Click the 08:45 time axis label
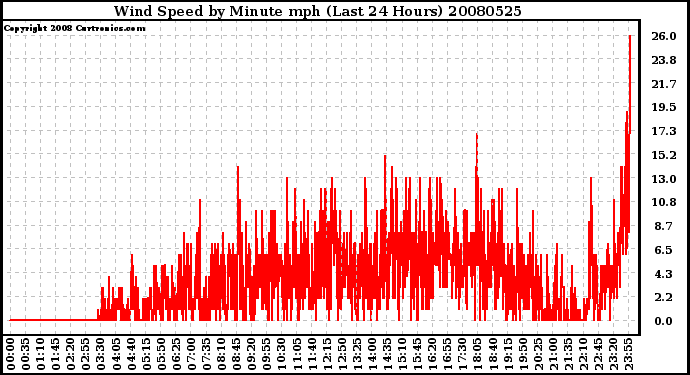This screenshot has height=375, width=690. tap(236, 354)
